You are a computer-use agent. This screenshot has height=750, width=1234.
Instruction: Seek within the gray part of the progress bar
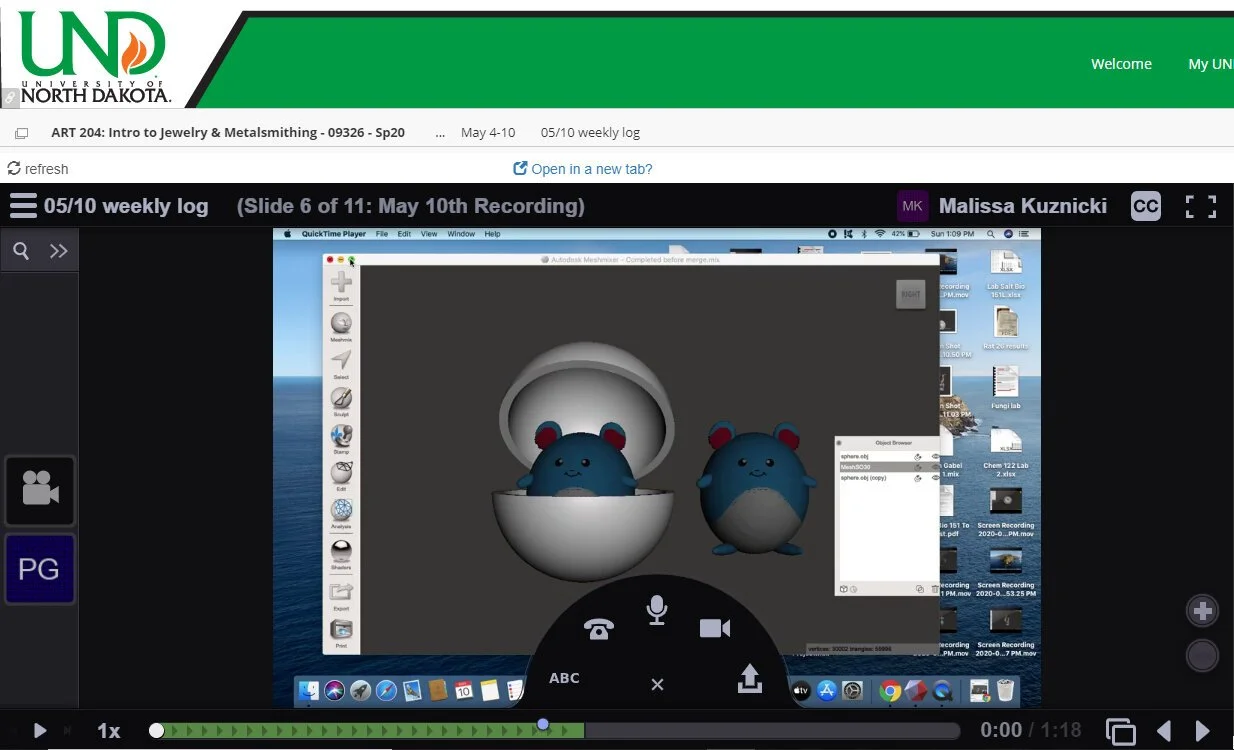[x=772, y=731]
